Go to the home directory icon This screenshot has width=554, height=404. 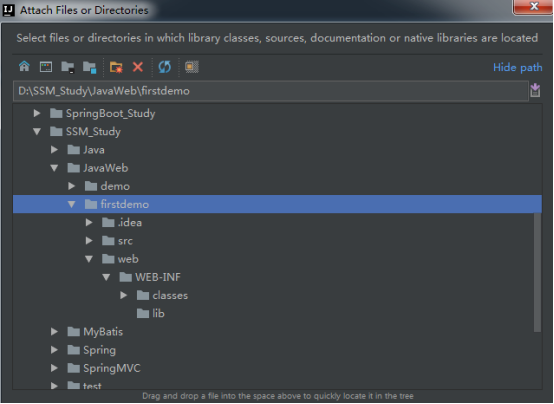pyautogui.click(x=24, y=66)
